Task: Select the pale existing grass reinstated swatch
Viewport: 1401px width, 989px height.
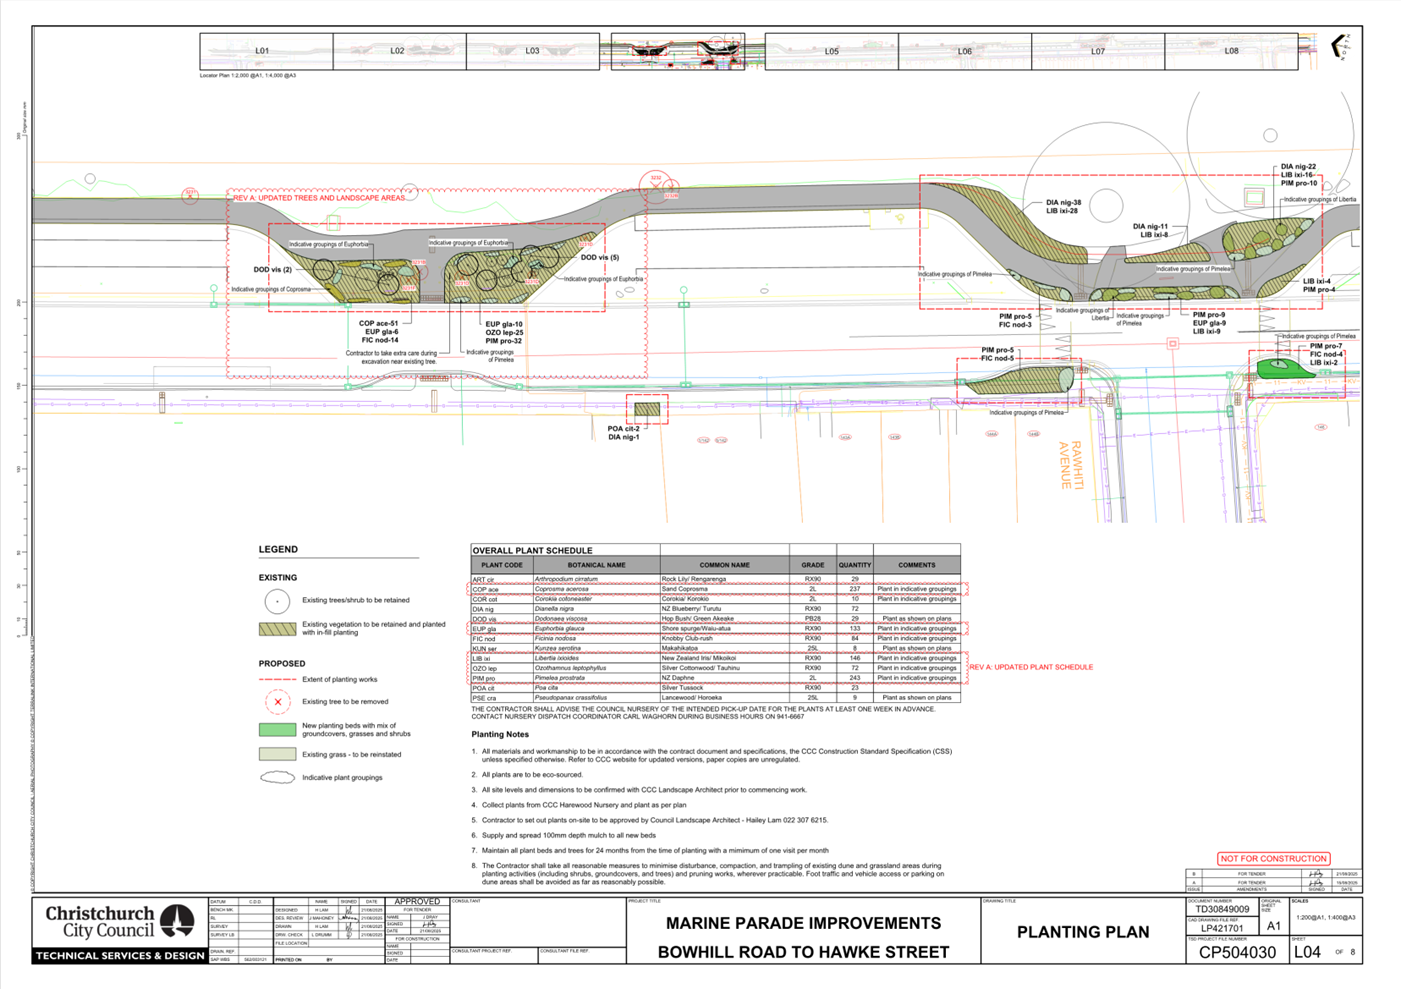Action: [277, 754]
